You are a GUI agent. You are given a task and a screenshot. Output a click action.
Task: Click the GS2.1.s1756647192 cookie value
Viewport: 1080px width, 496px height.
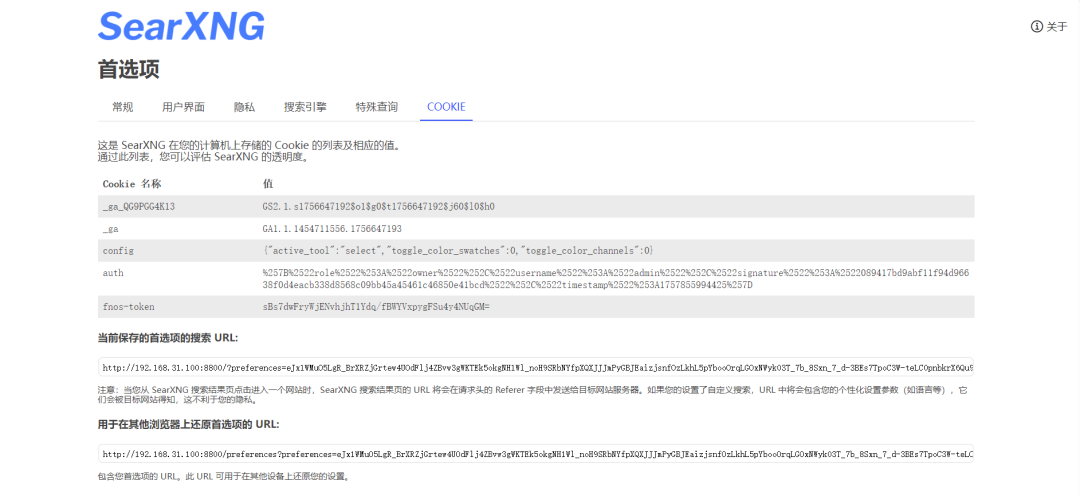click(379, 207)
